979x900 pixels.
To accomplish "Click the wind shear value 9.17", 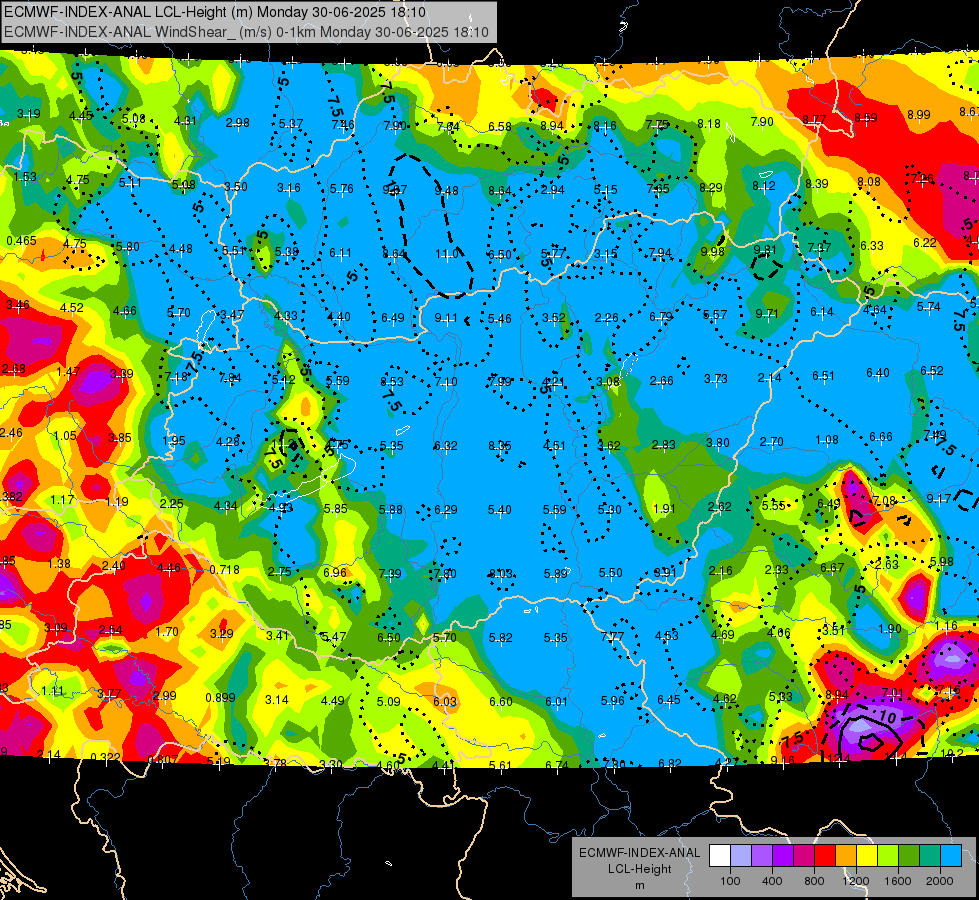I will (x=938, y=498).
